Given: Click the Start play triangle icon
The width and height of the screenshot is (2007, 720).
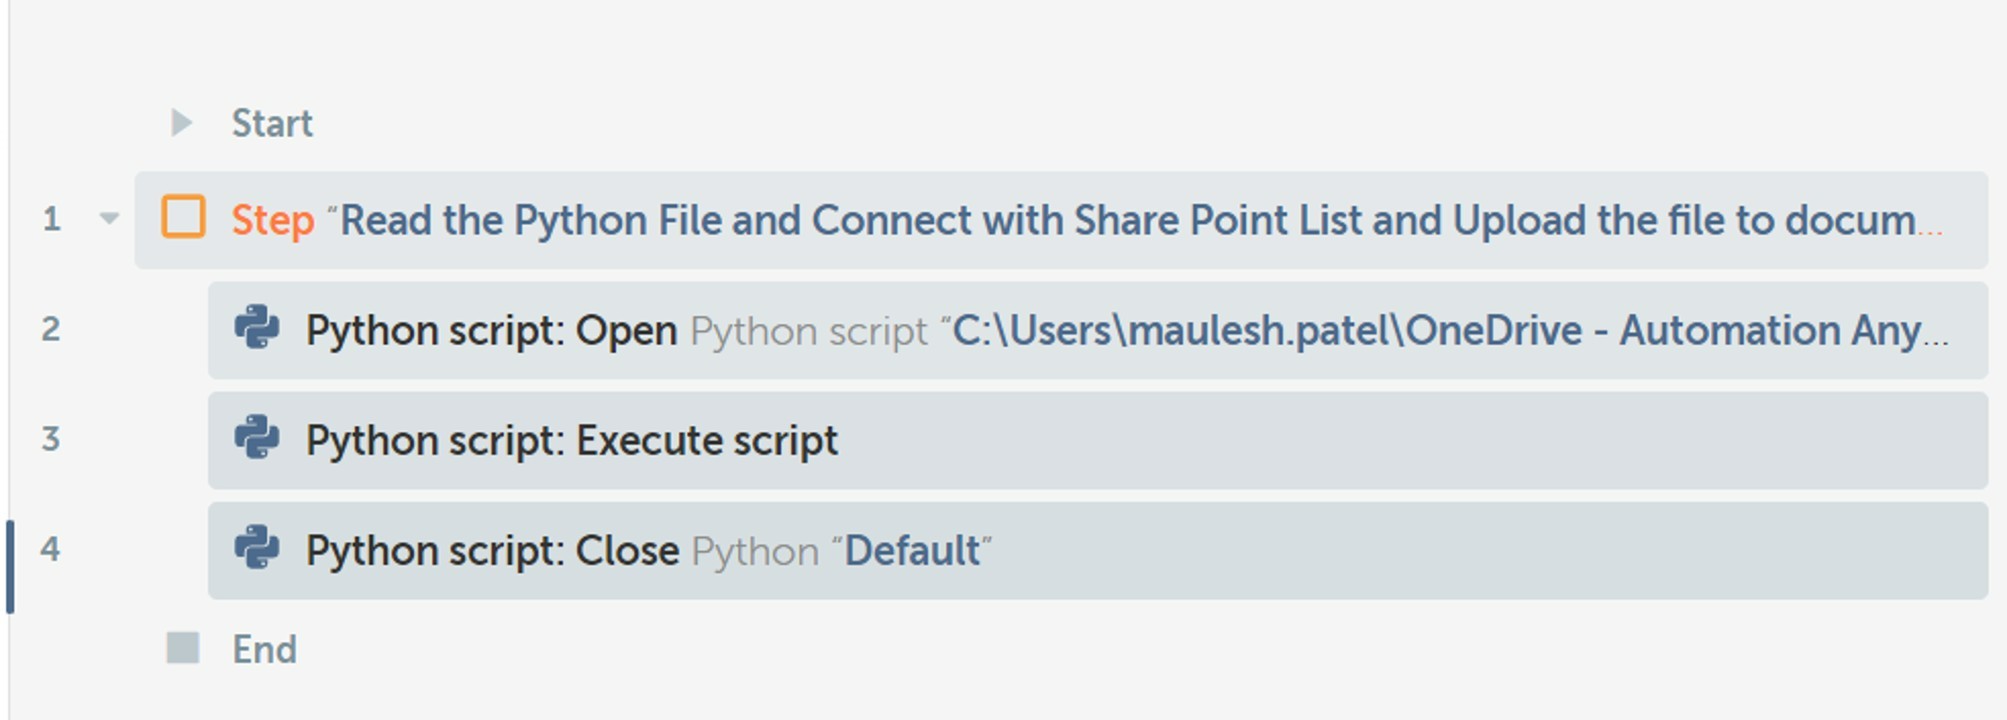Looking at the screenshot, I should (x=181, y=123).
